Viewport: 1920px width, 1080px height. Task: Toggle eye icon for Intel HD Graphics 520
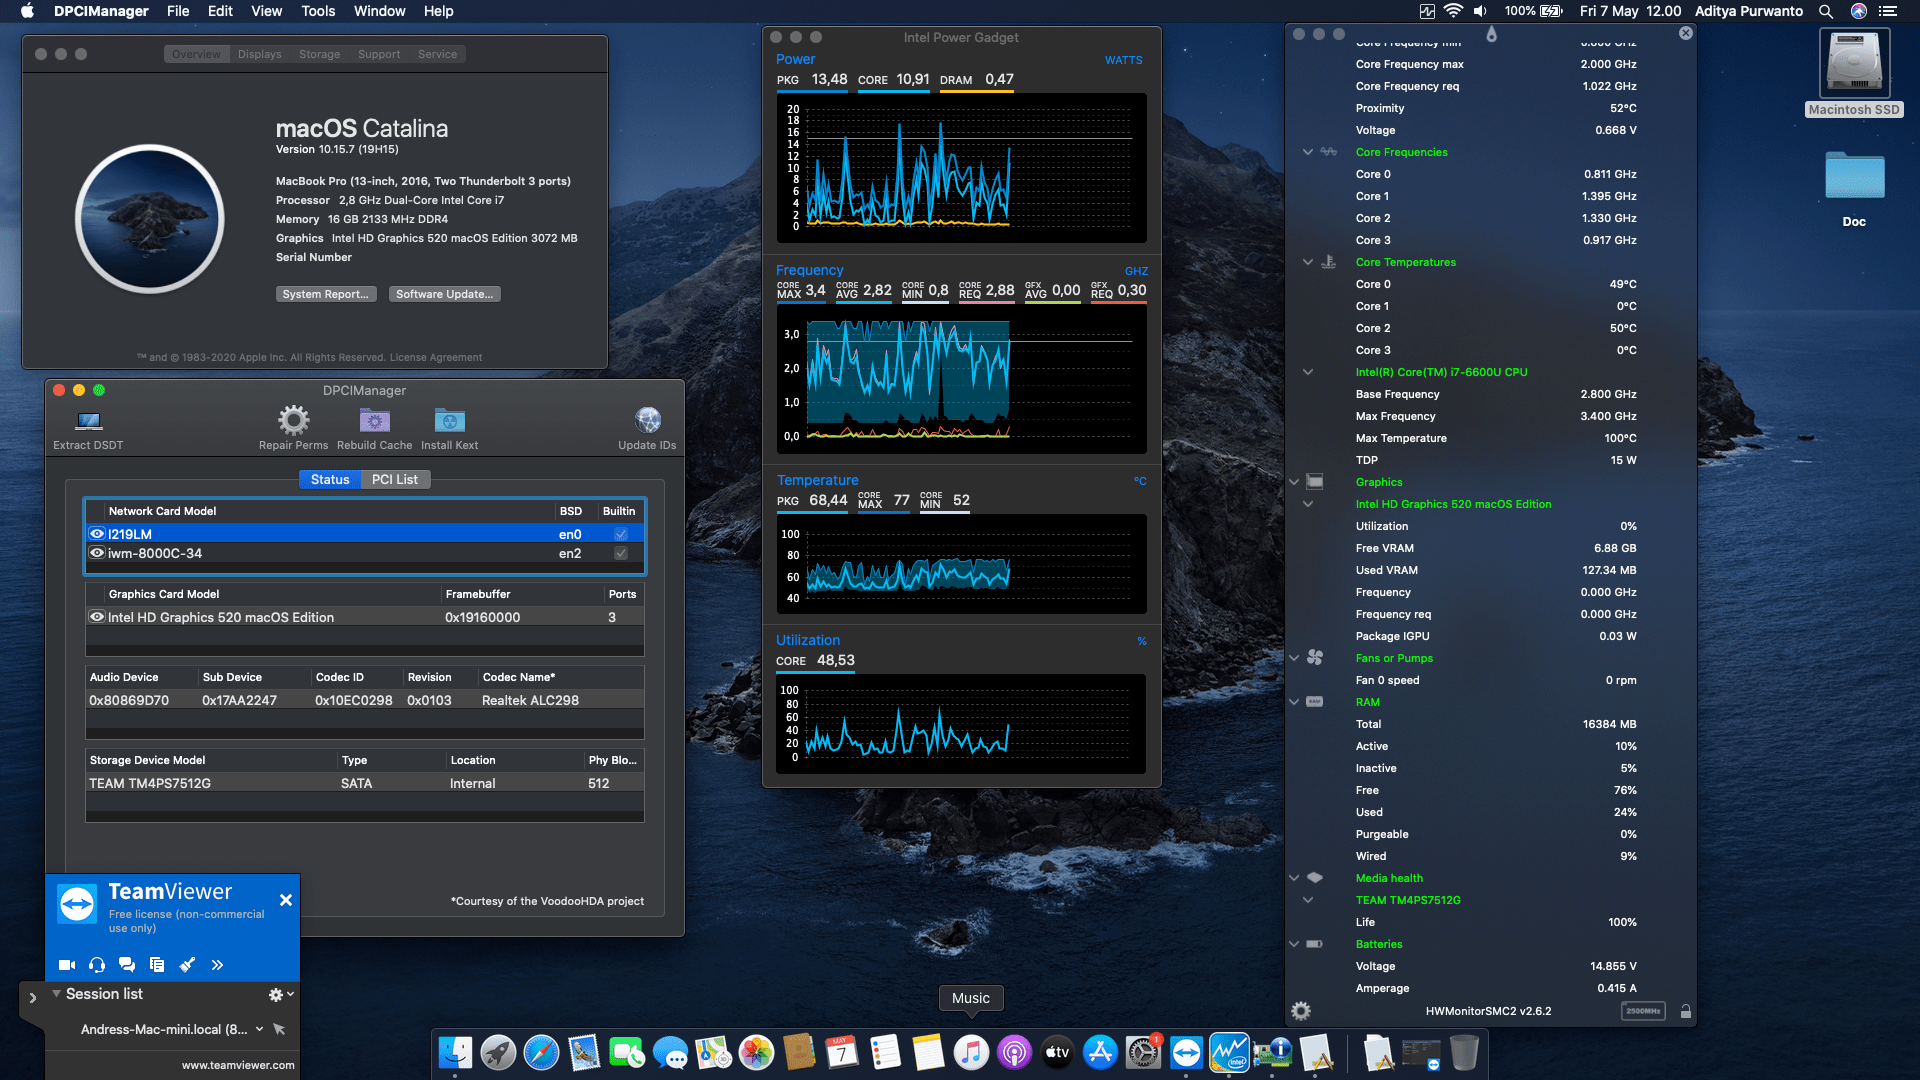point(97,617)
